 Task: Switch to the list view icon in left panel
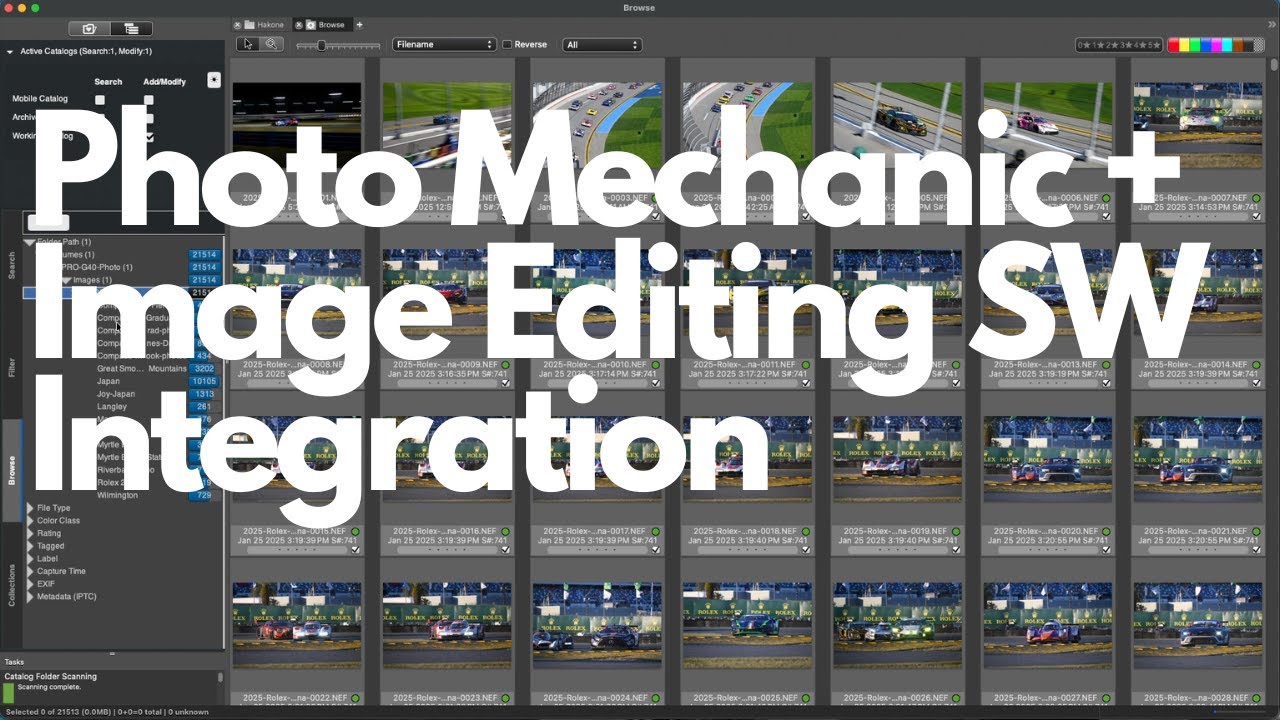131,29
